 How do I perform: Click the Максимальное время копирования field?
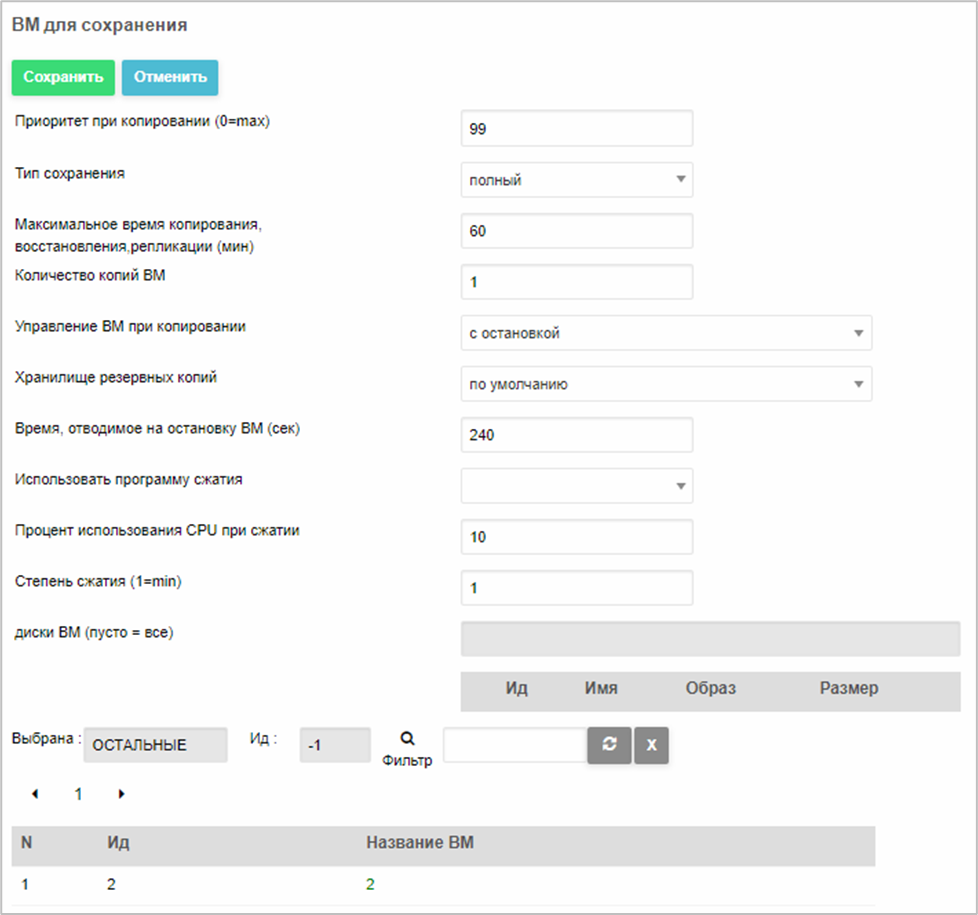pyautogui.click(x=577, y=231)
